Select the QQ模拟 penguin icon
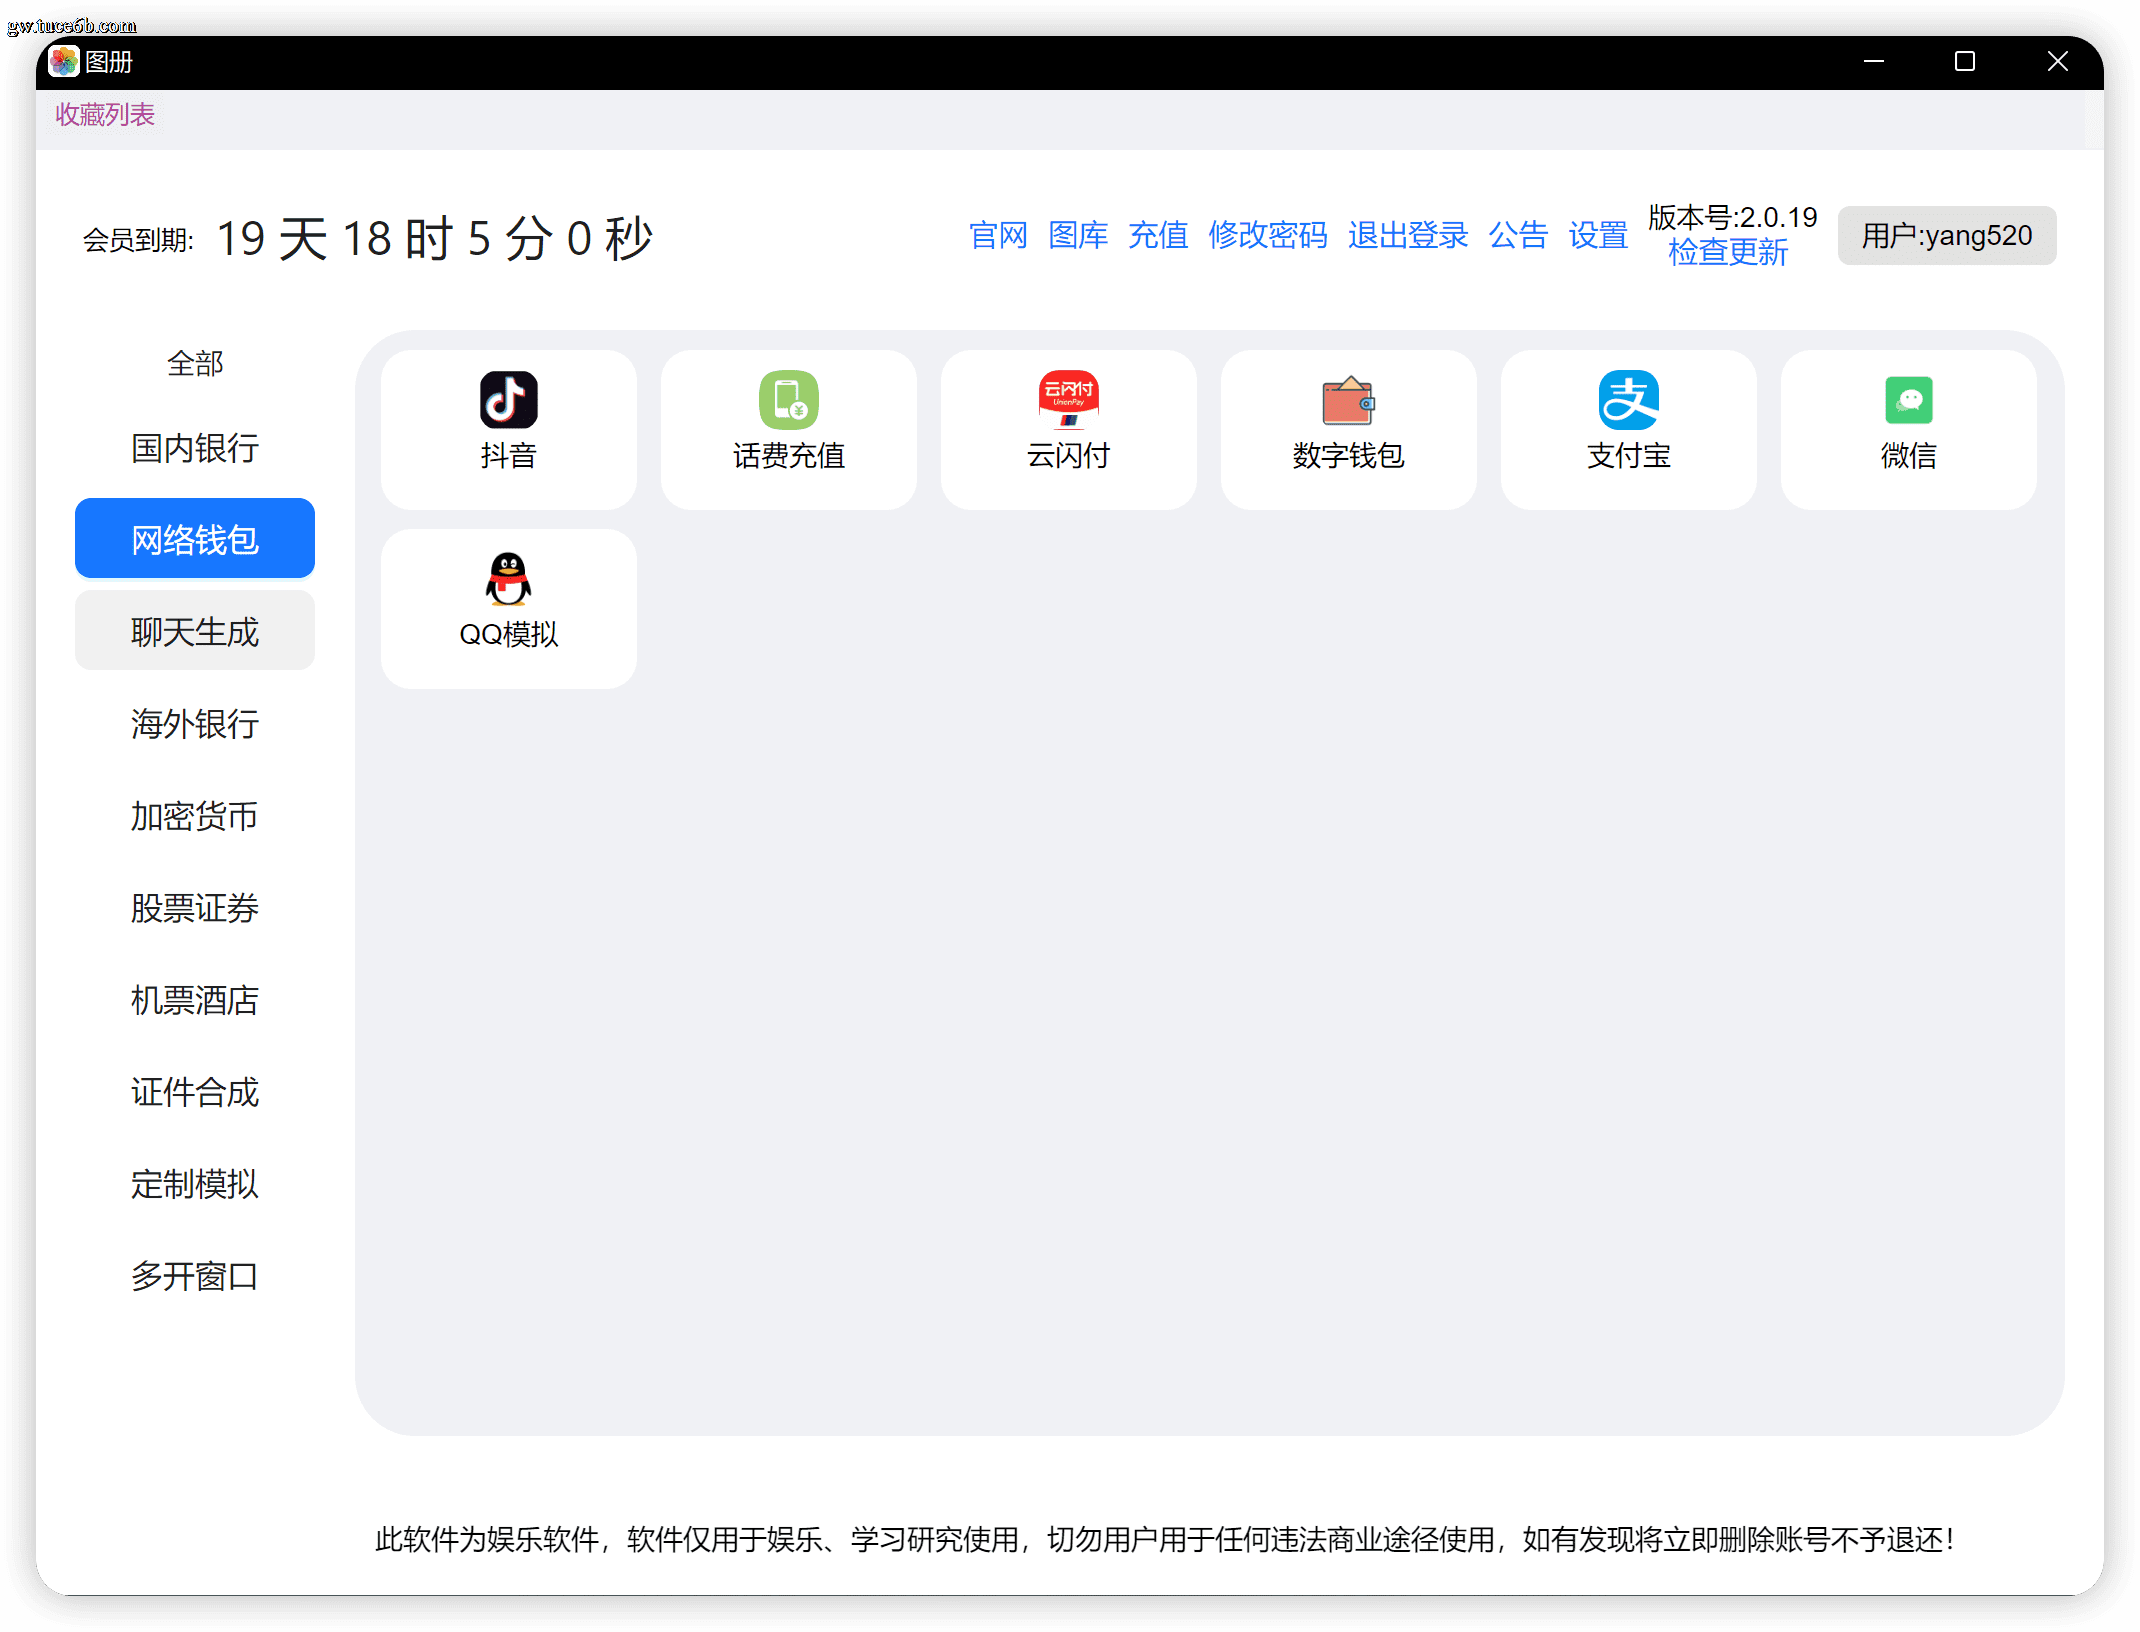The height and width of the screenshot is (1632, 2140). click(x=508, y=579)
